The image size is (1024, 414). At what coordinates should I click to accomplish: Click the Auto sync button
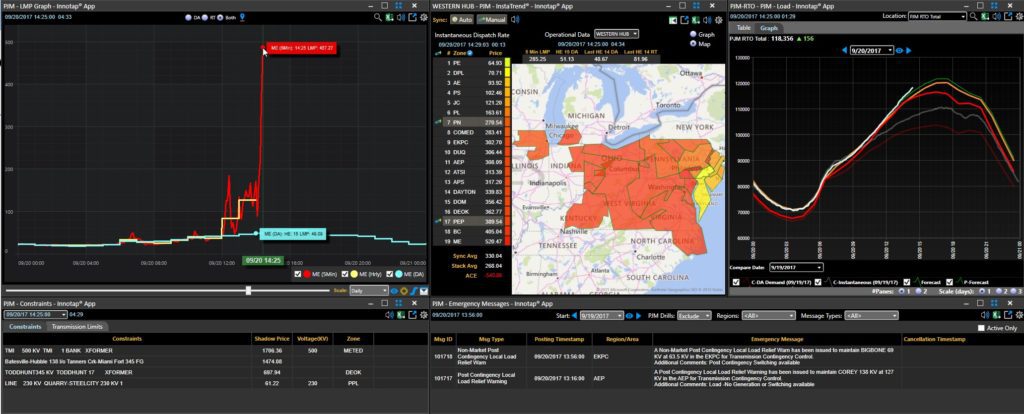coord(460,20)
